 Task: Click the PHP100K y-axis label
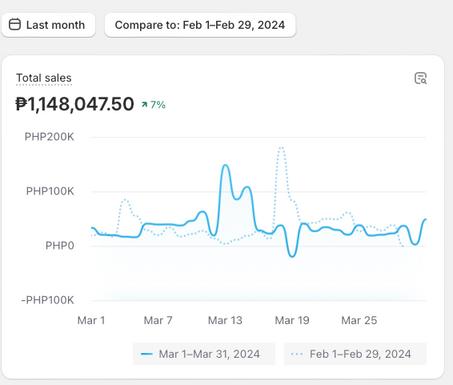point(50,191)
